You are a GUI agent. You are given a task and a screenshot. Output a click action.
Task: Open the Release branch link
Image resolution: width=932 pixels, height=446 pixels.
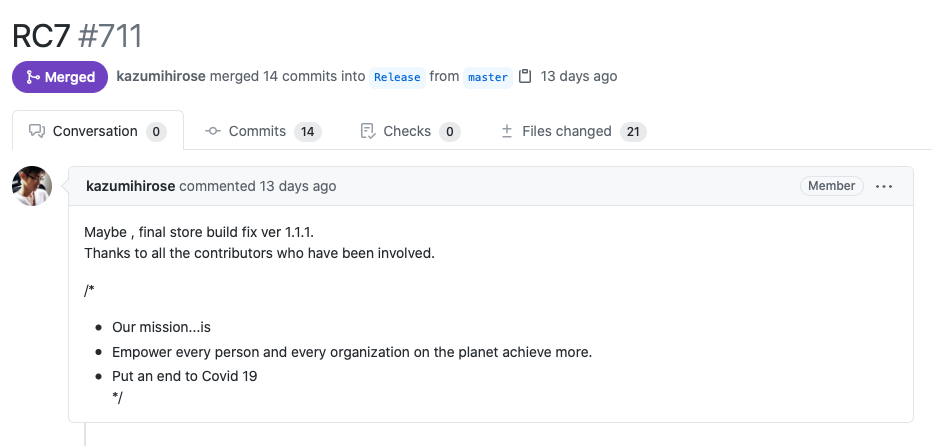click(x=397, y=77)
